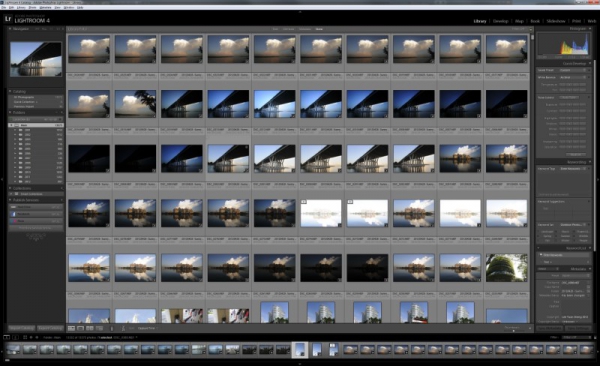Switch to the Develop module

coord(500,21)
